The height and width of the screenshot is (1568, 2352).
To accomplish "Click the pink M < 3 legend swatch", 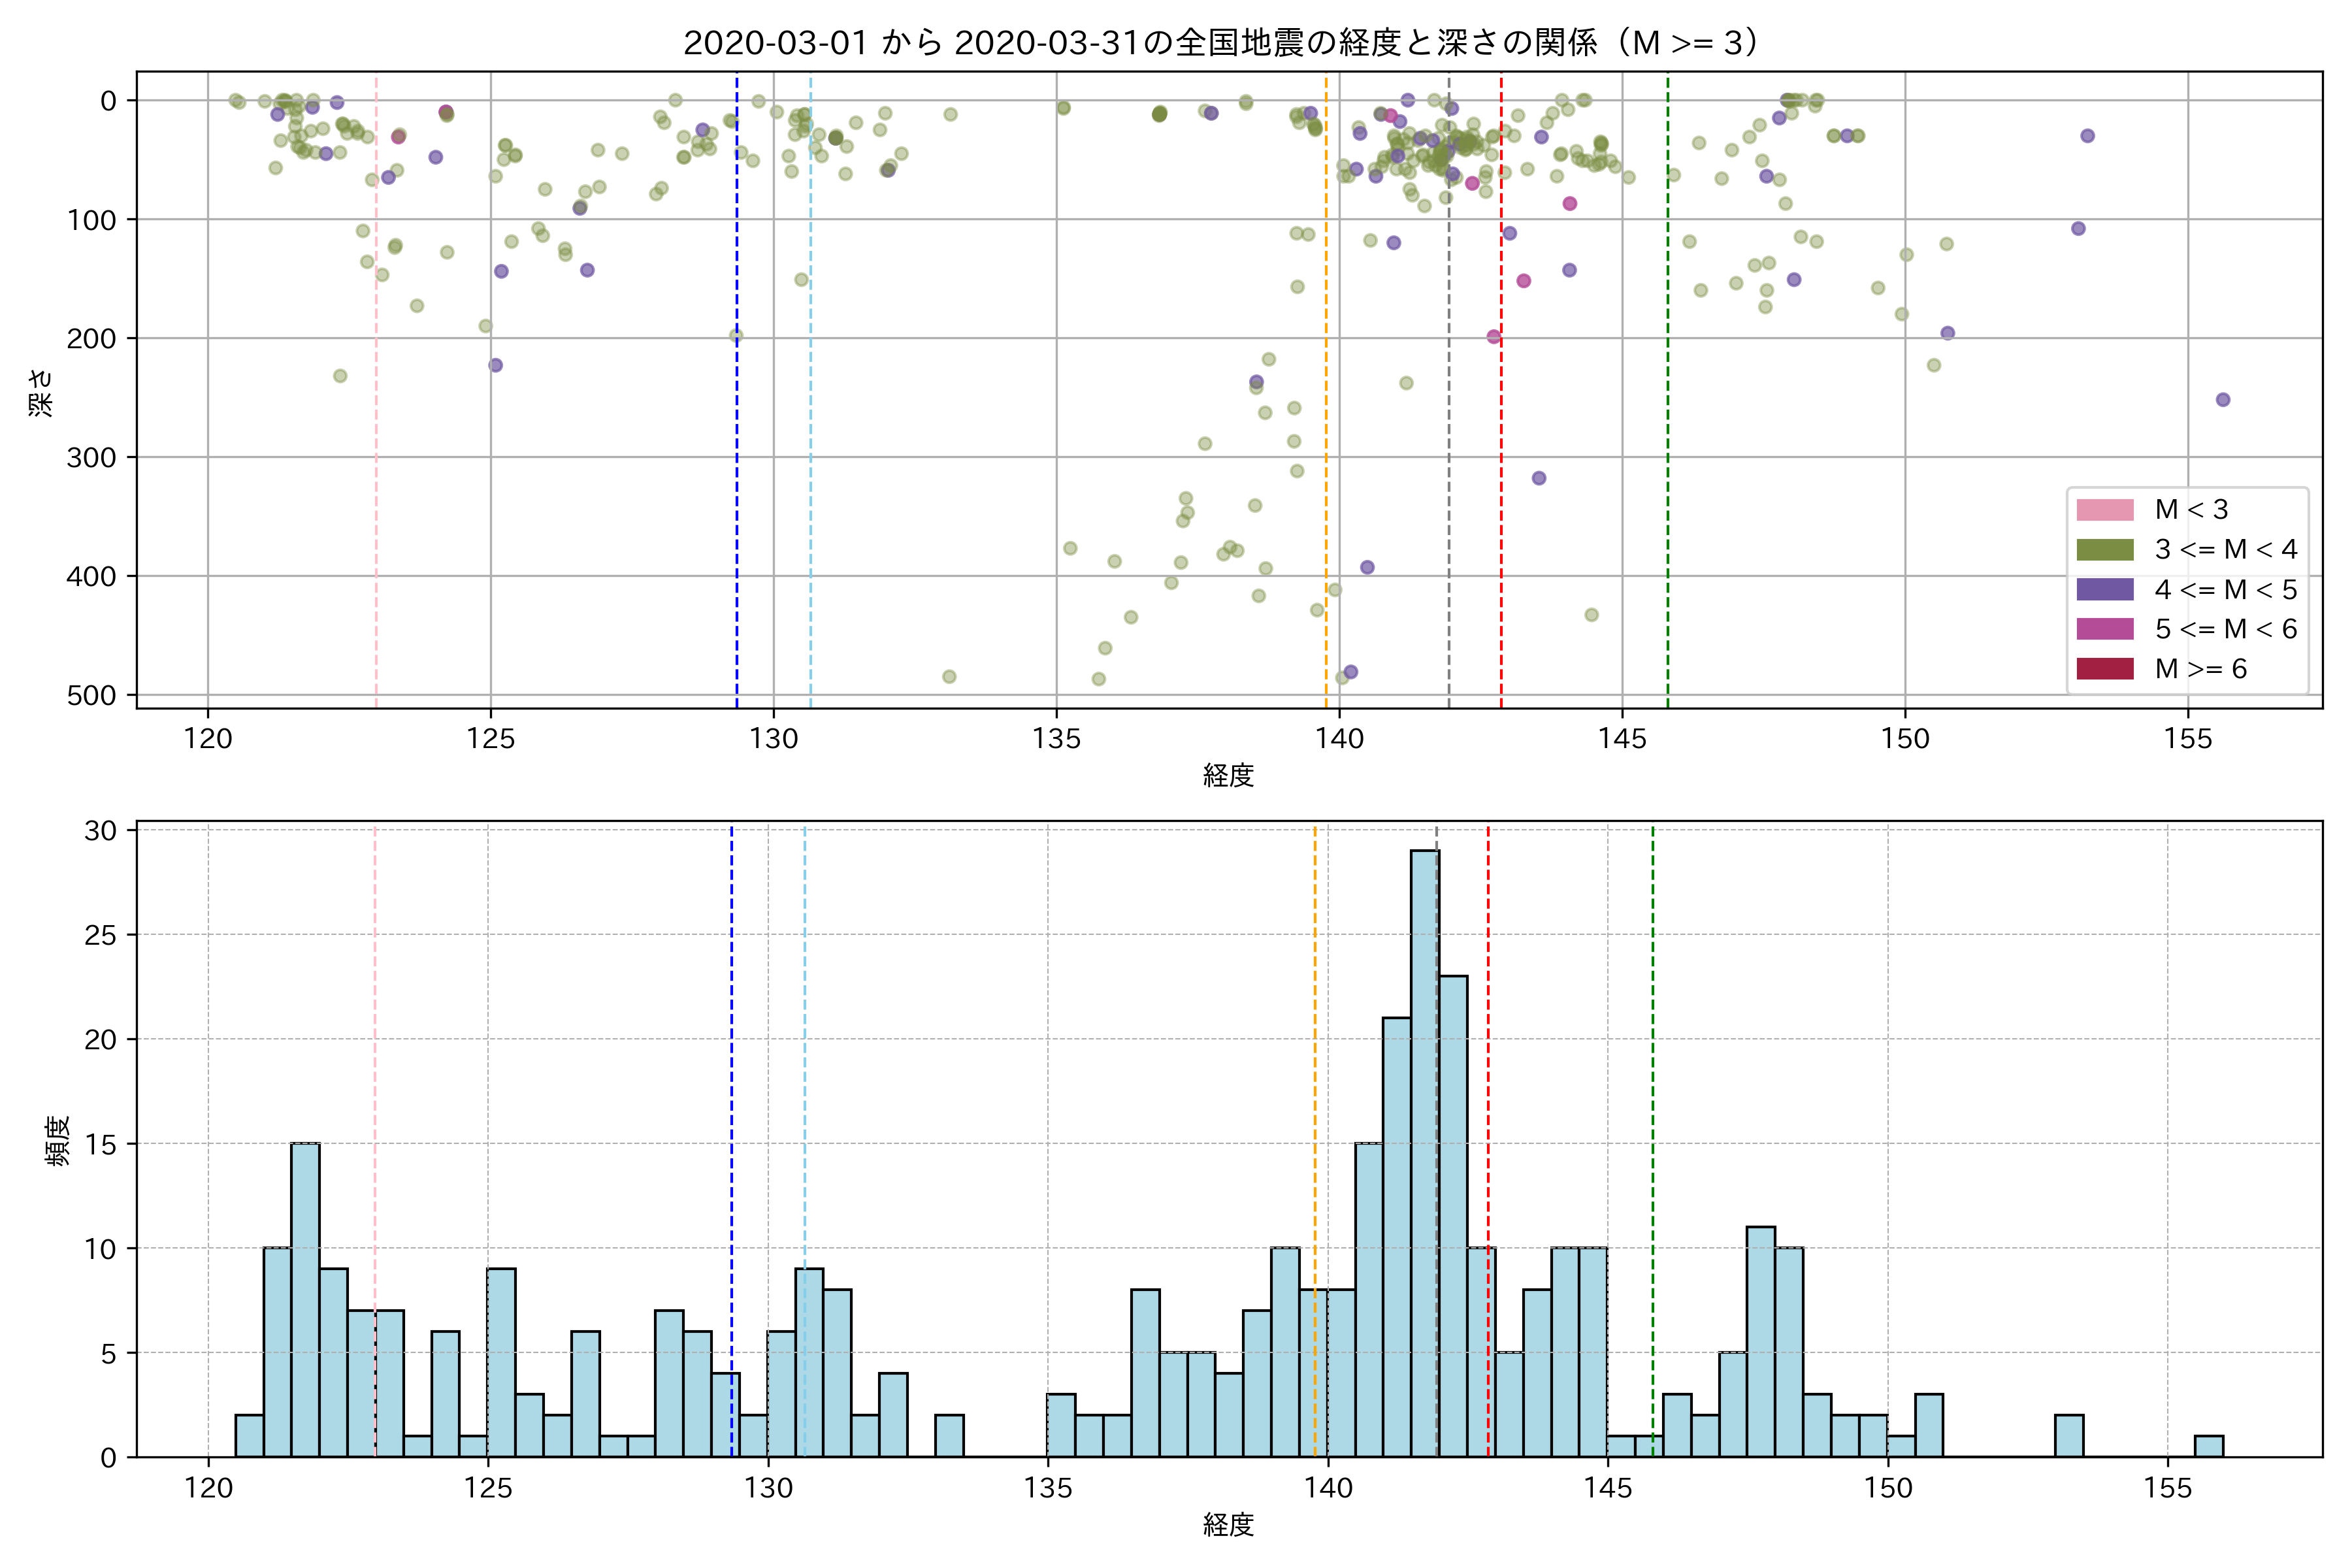I will tap(2104, 510).
